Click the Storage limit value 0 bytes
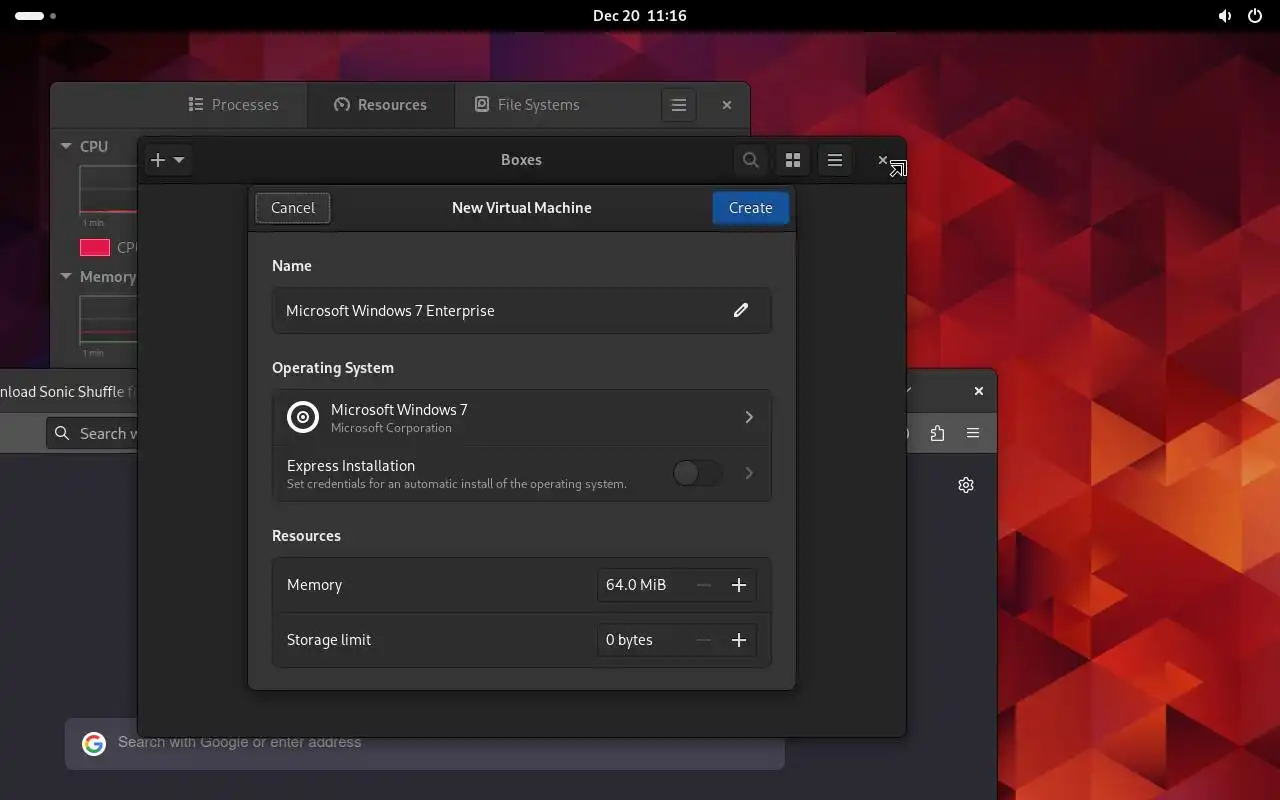 629,640
